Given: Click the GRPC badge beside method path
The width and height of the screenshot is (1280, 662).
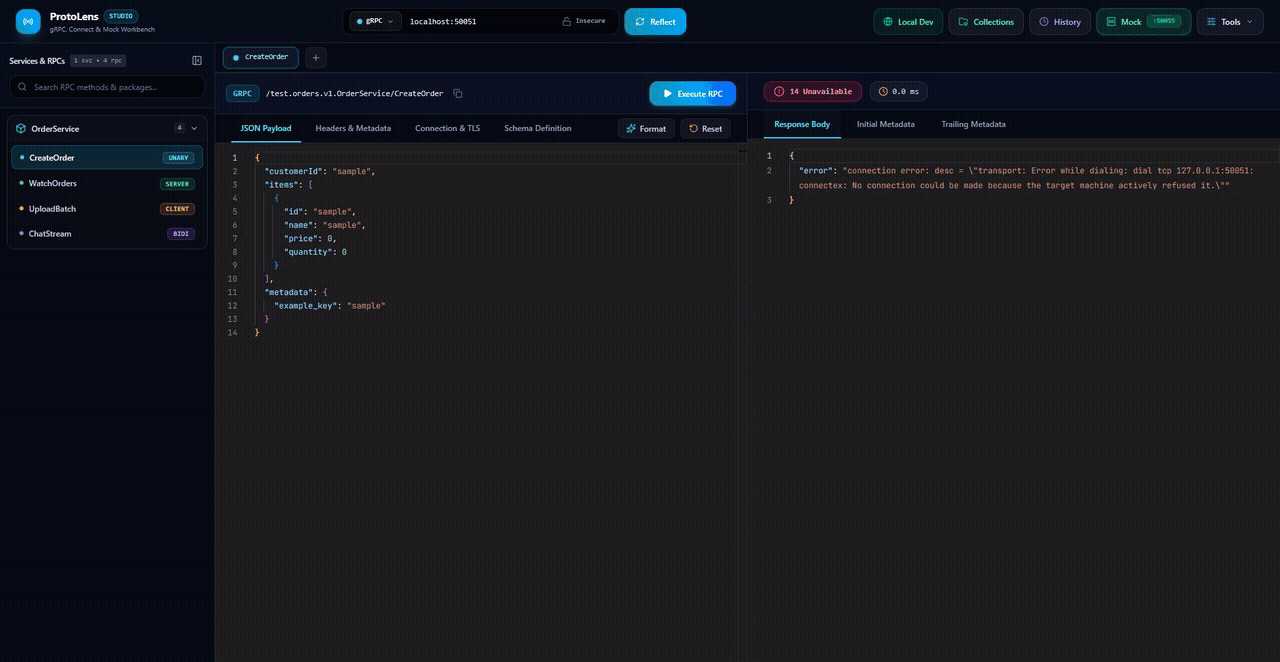Looking at the screenshot, I should (243, 93).
